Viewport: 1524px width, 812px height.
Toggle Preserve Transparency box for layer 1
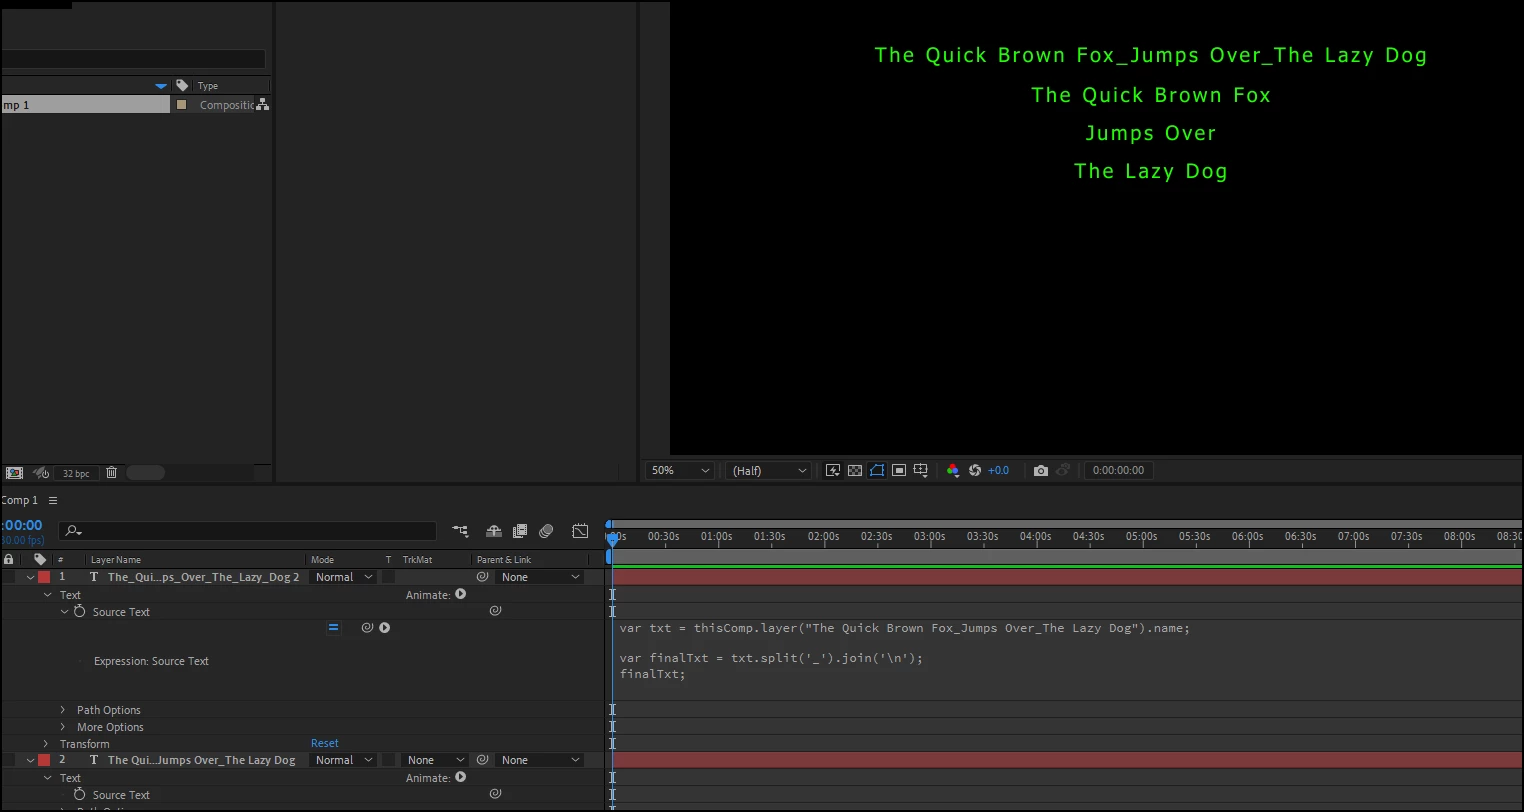click(389, 577)
